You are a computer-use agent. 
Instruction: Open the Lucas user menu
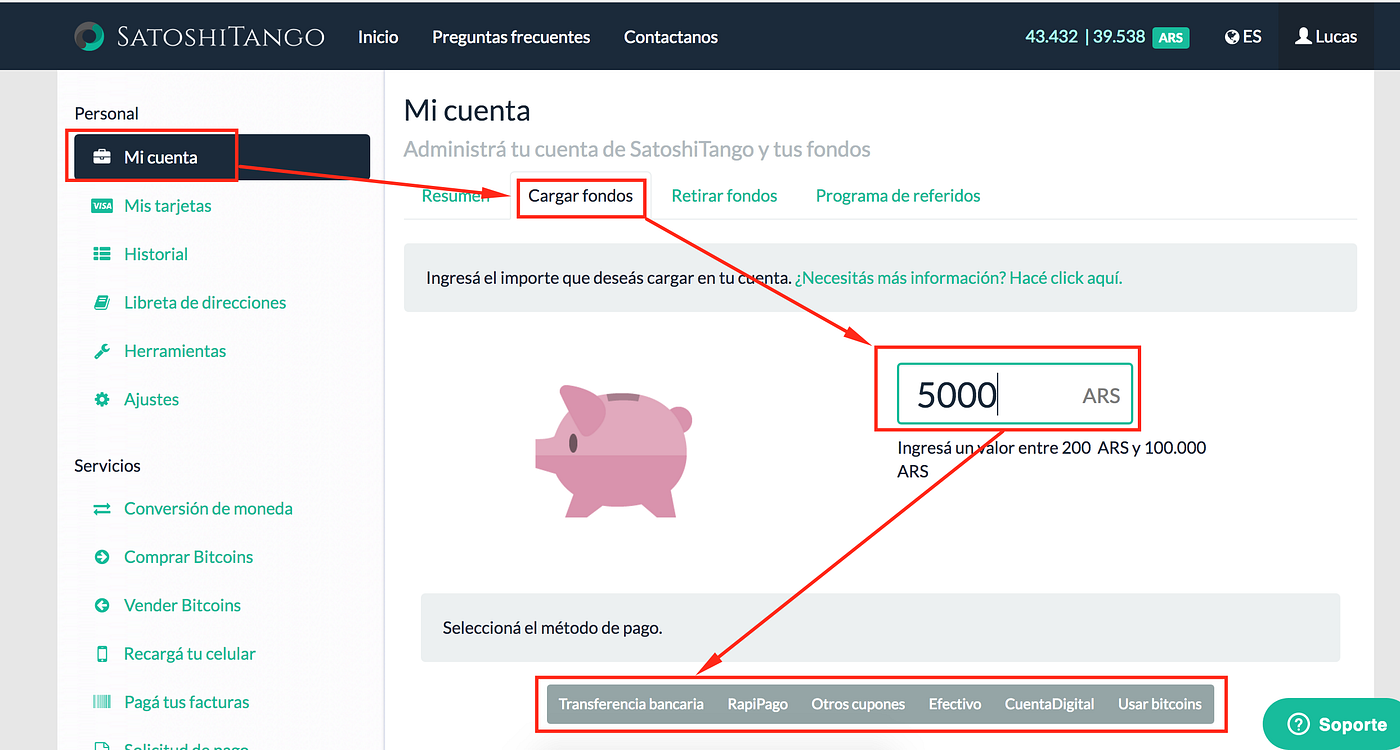(x=1326, y=36)
